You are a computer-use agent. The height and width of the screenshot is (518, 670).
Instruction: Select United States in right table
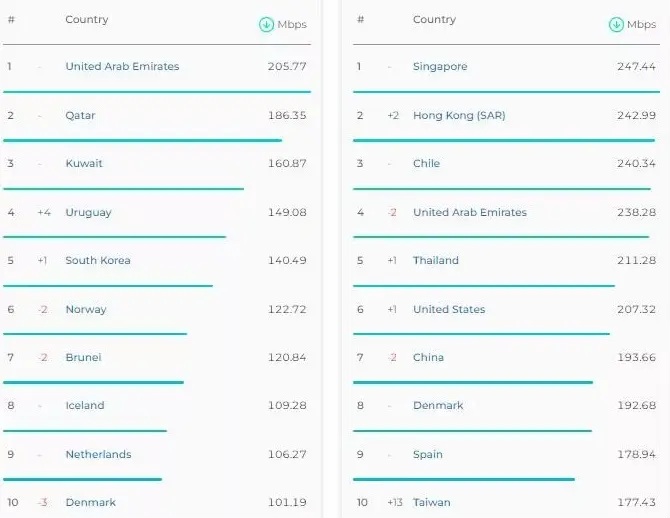[449, 310]
